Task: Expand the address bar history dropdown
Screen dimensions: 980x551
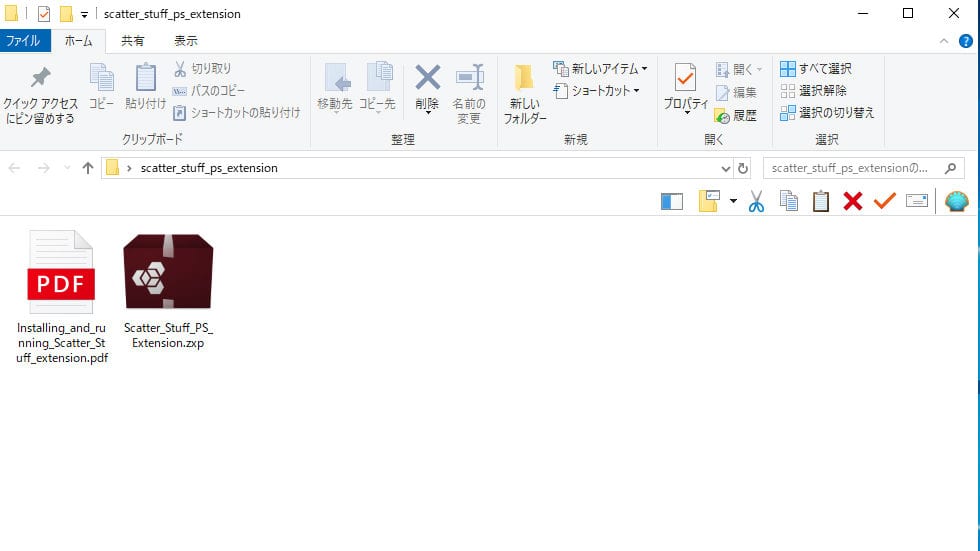Action: point(725,169)
